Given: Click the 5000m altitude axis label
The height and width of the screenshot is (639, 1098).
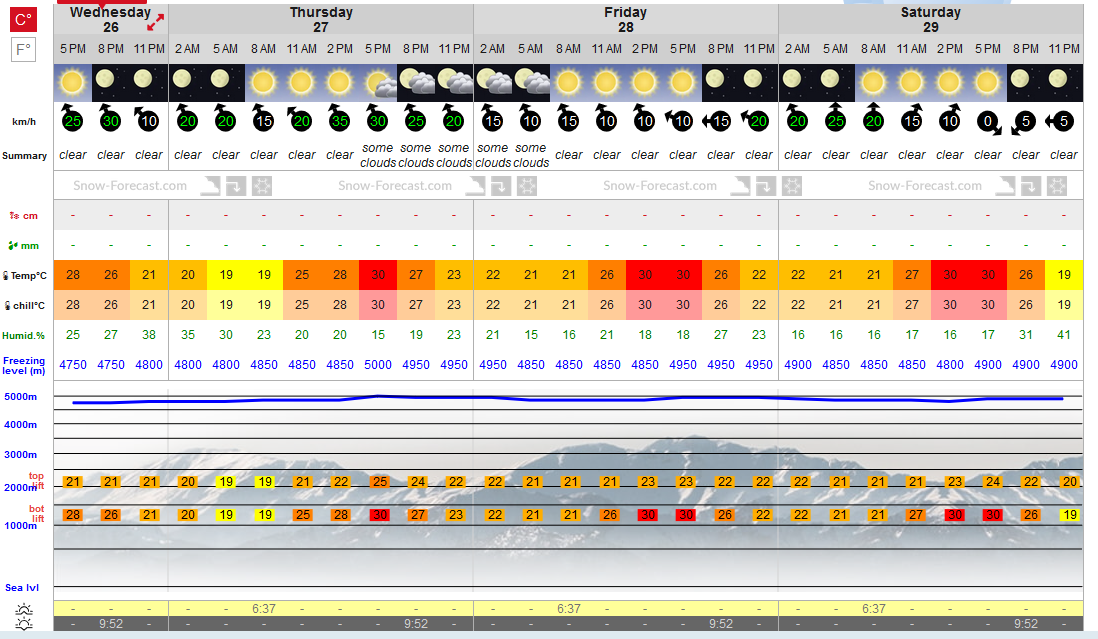Looking at the screenshot, I should coord(21,397).
